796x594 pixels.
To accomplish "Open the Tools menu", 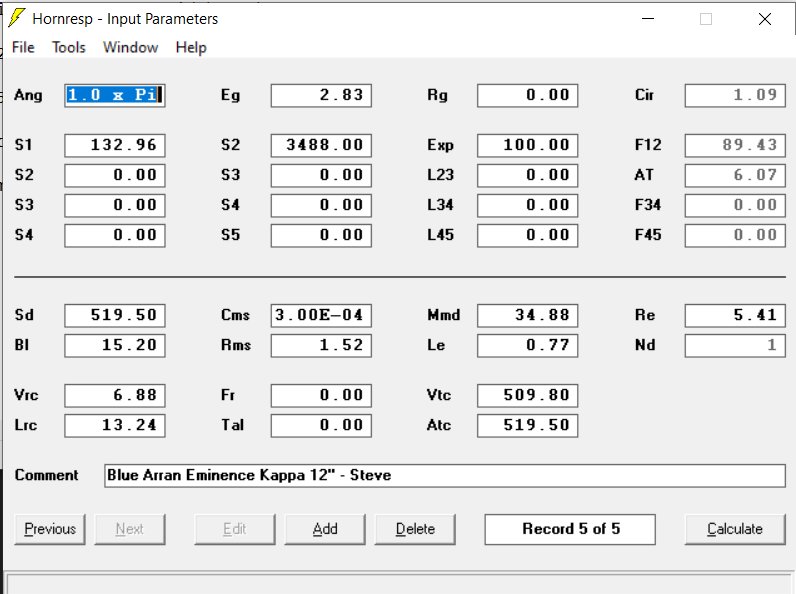I will (x=69, y=47).
